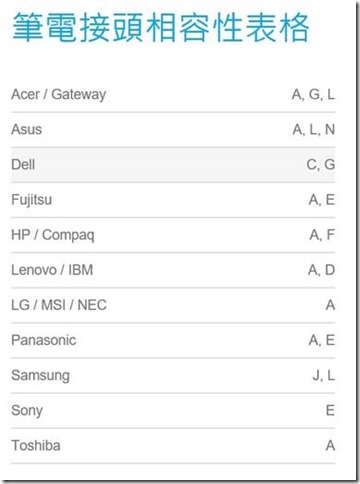
Task: Click Sony's E connector code
Action: (x=330, y=411)
